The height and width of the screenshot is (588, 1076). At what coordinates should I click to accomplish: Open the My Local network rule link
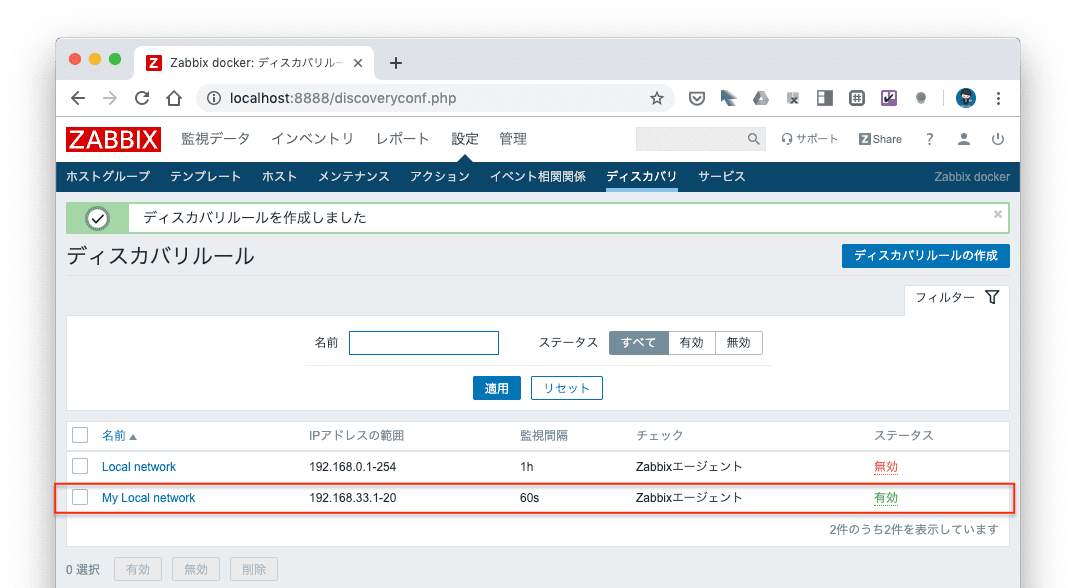click(x=148, y=497)
